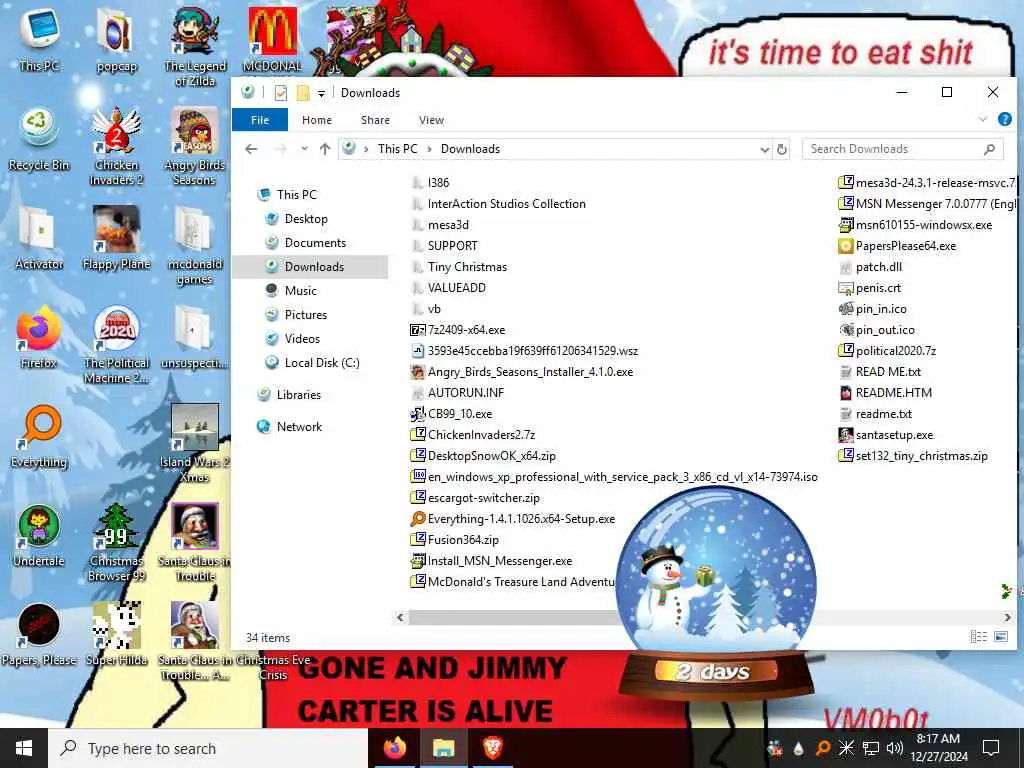Launch Angry Birds Seasons shortcut
This screenshot has height=768, width=1024.
pyautogui.click(x=195, y=146)
